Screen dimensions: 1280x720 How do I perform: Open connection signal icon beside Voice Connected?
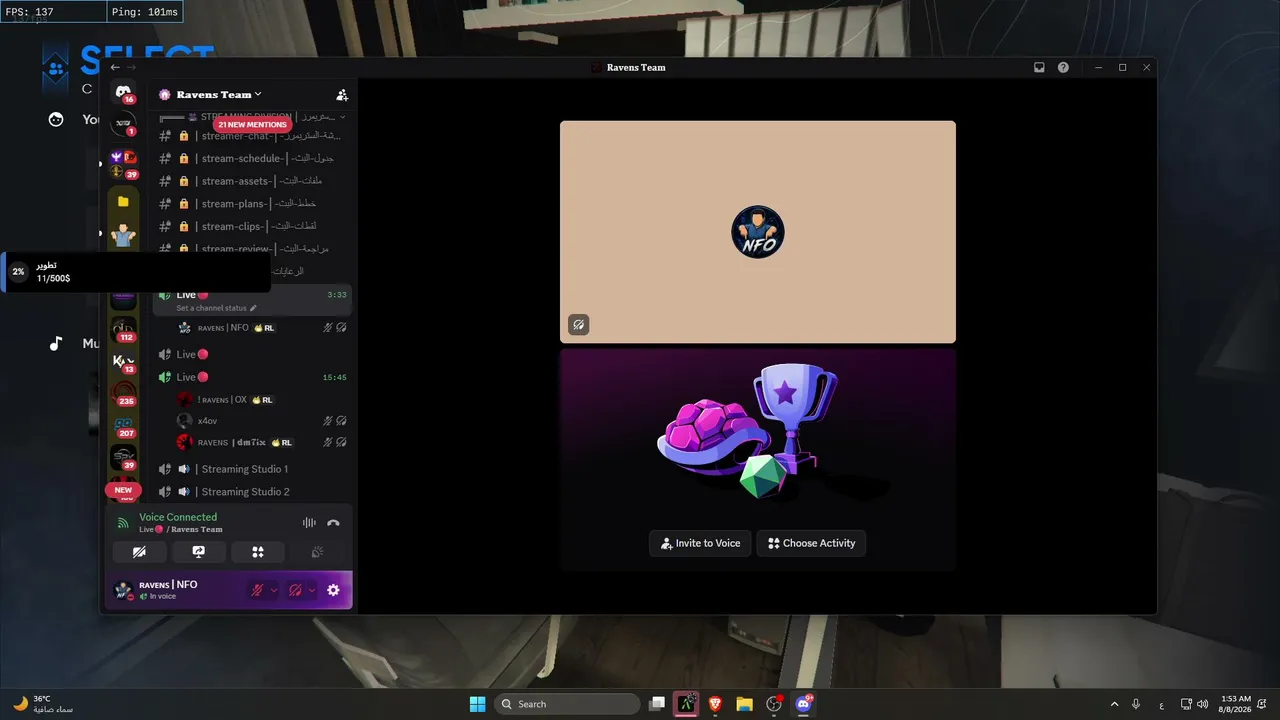(x=123, y=522)
